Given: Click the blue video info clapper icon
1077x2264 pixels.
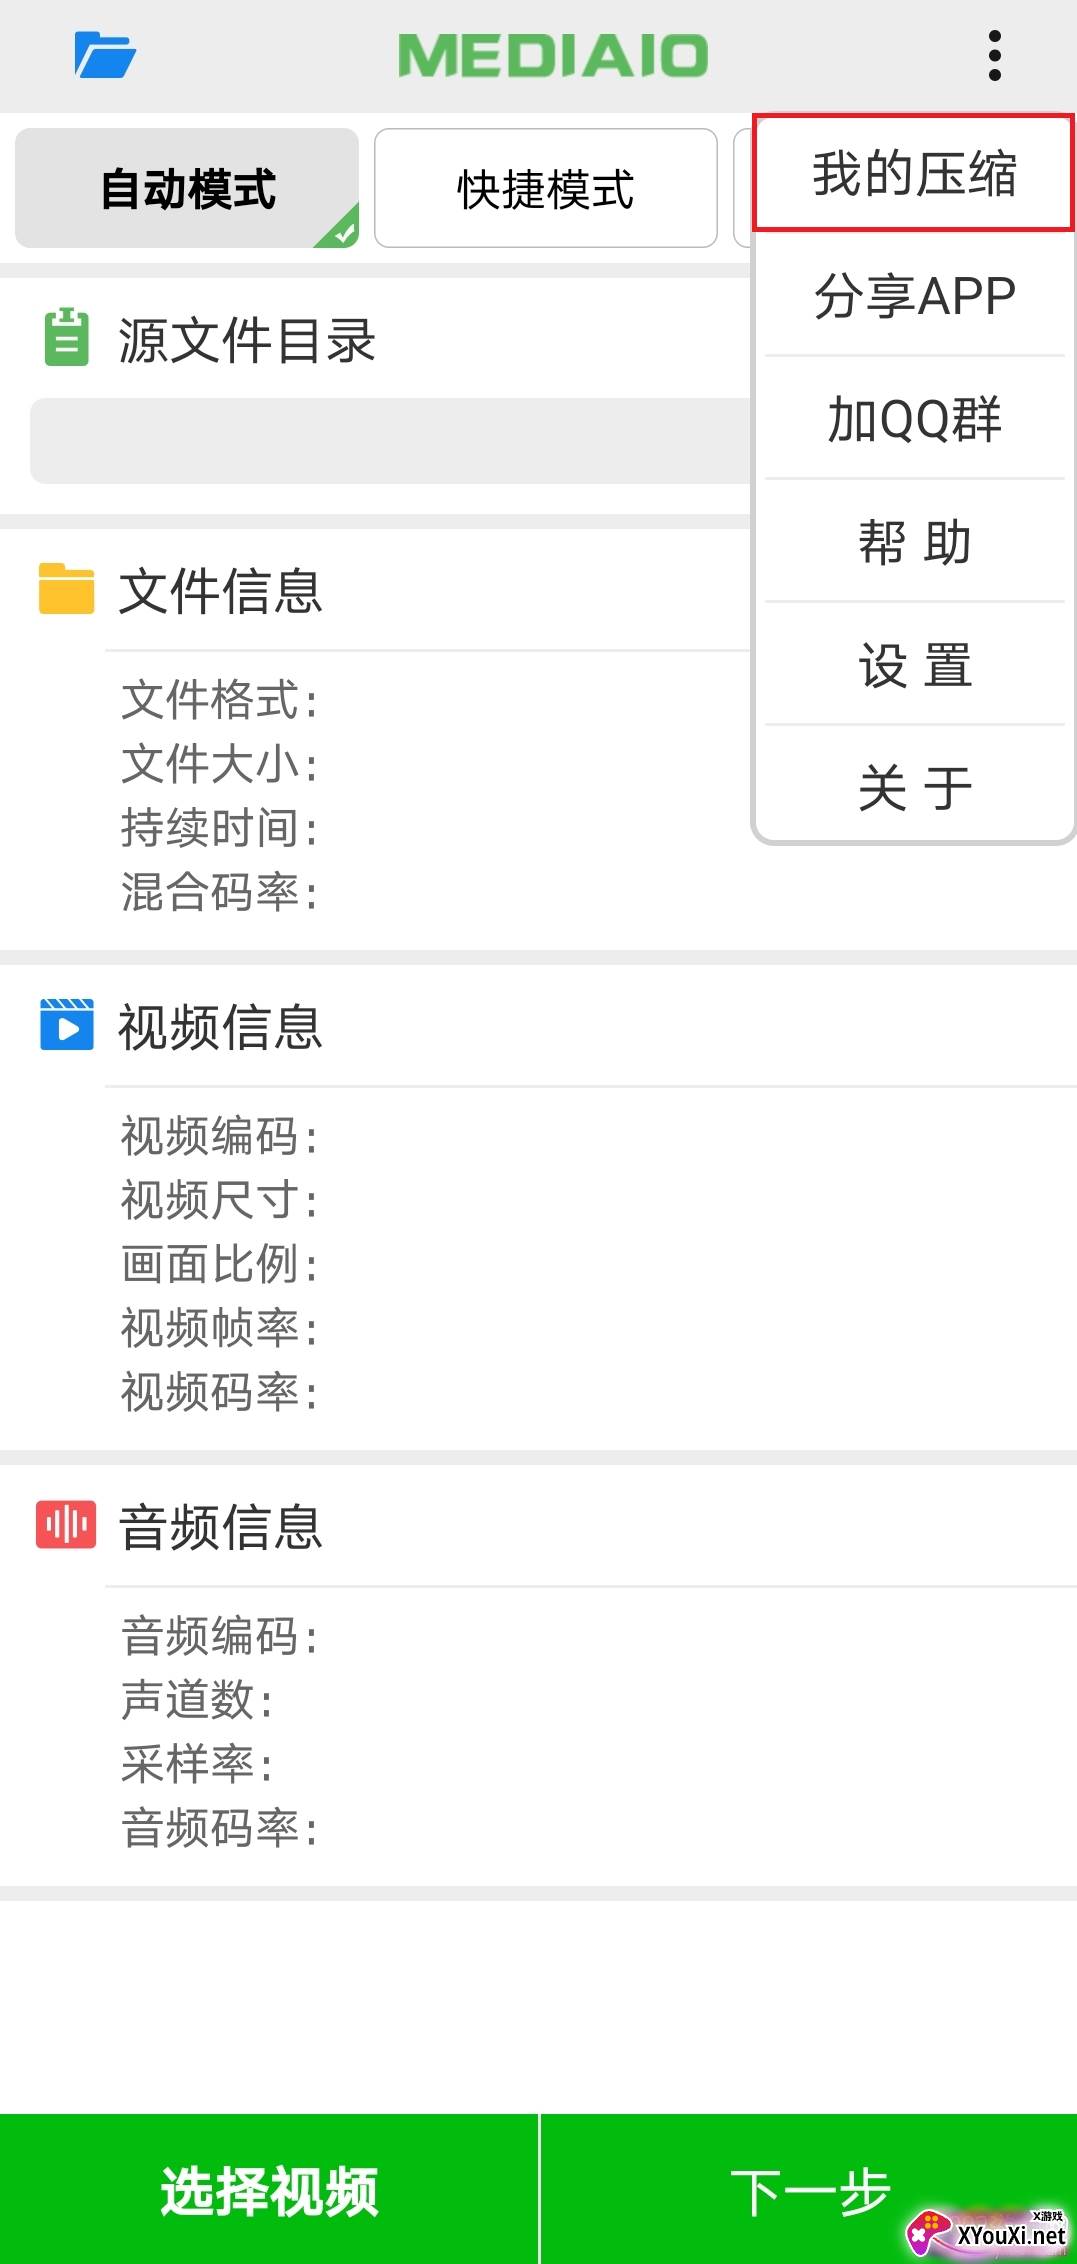Looking at the screenshot, I should (x=66, y=1025).
